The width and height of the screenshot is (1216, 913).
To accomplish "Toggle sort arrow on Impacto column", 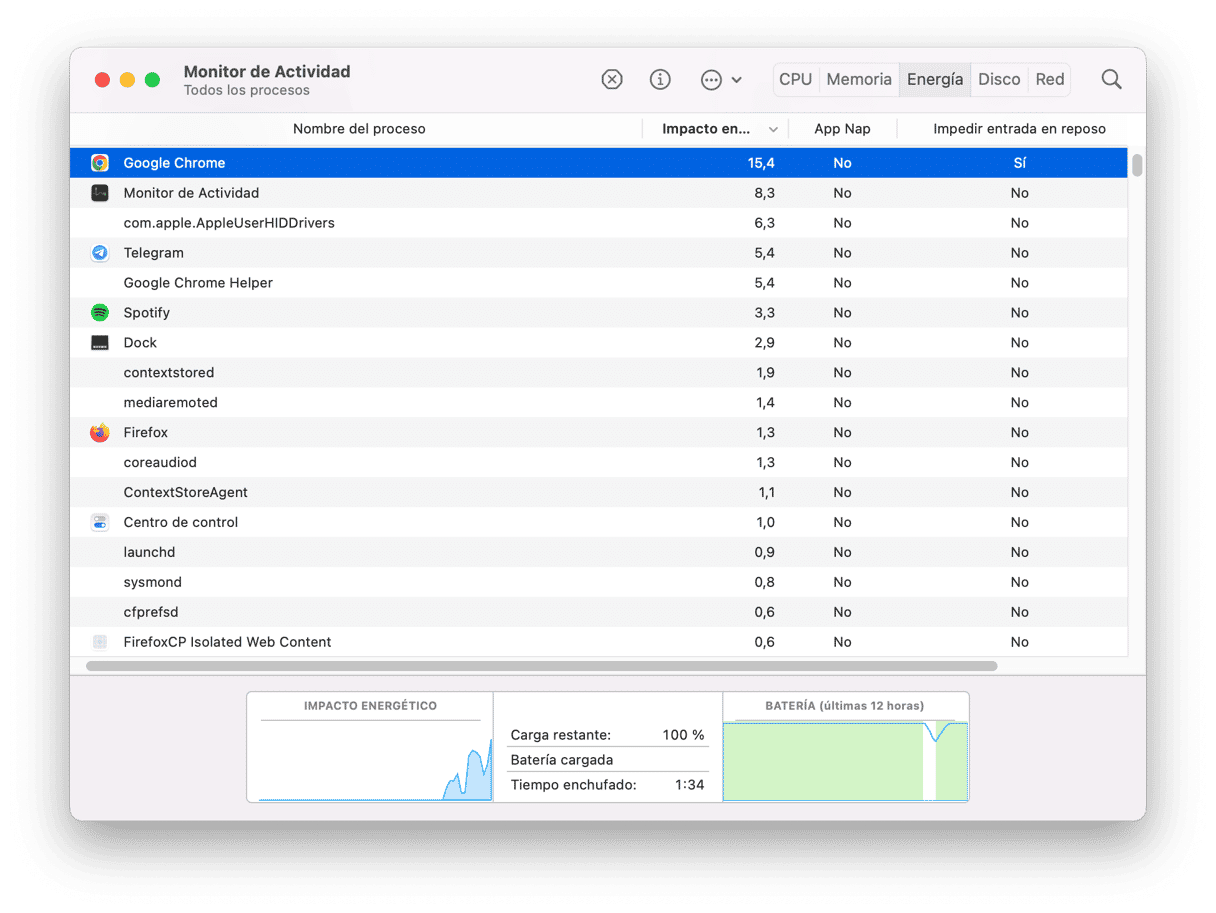I will pyautogui.click(x=773, y=130).
